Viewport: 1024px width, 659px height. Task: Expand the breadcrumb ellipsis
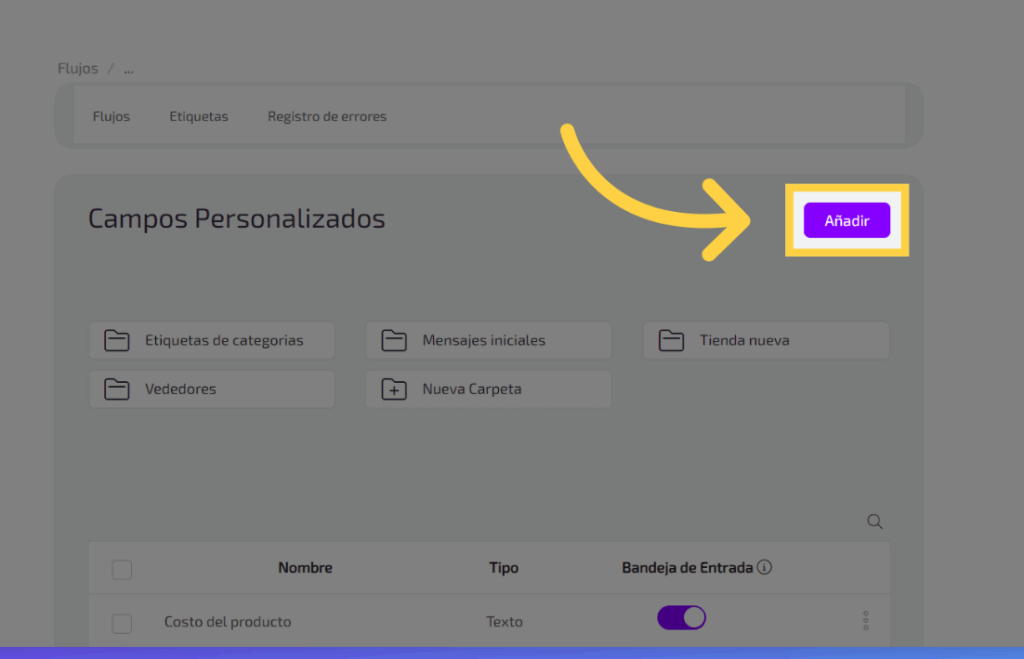(128, 69)
